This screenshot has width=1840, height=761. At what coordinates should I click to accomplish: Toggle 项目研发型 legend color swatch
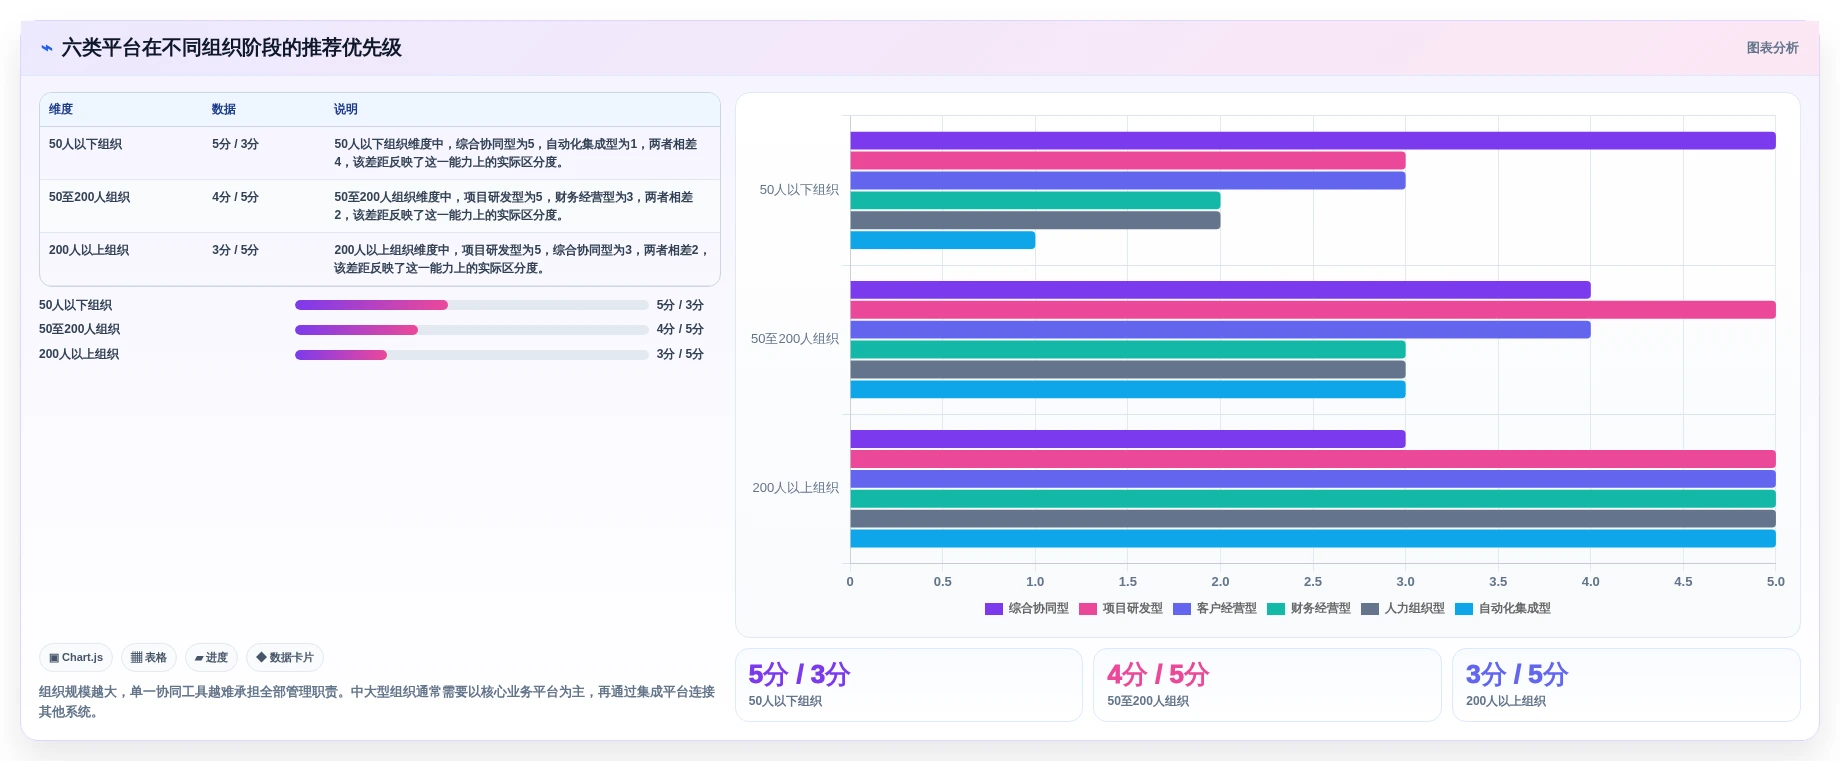[1087, 608]
